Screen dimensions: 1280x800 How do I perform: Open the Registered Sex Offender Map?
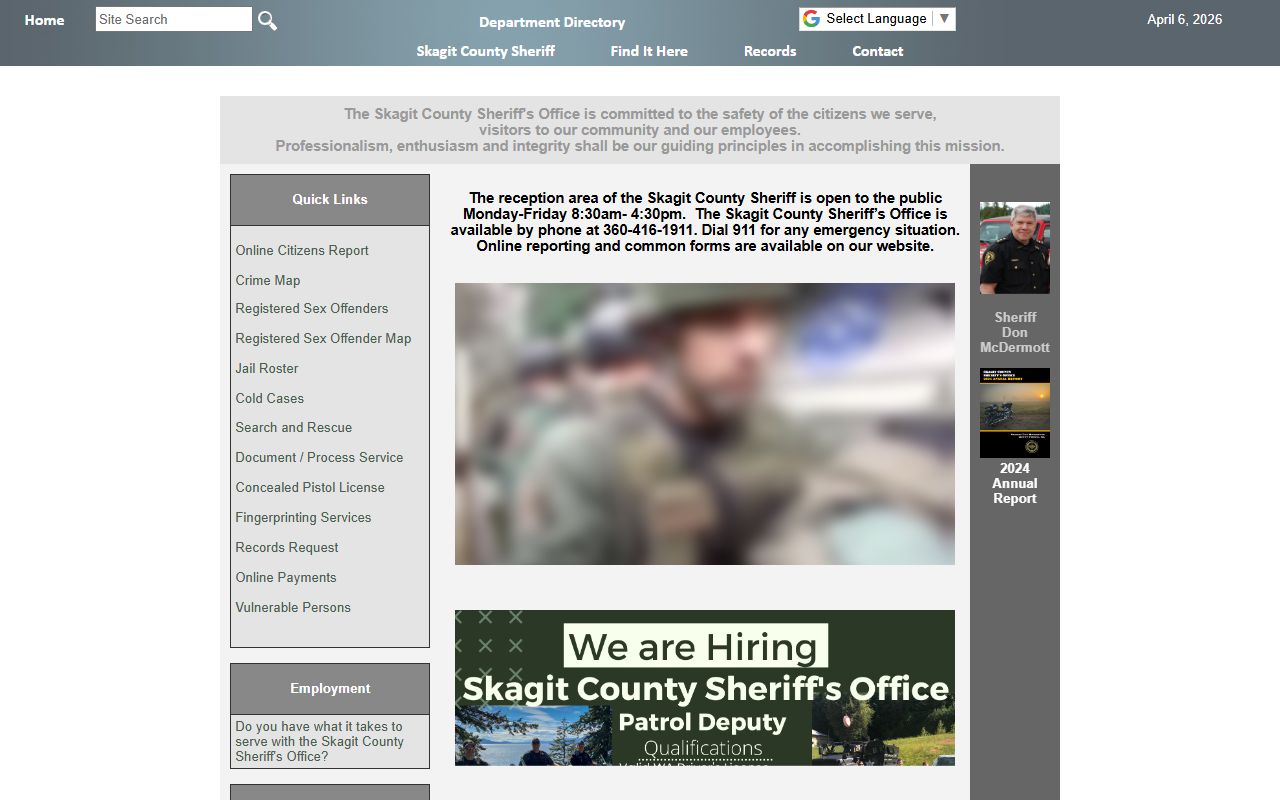coord(323,338)
